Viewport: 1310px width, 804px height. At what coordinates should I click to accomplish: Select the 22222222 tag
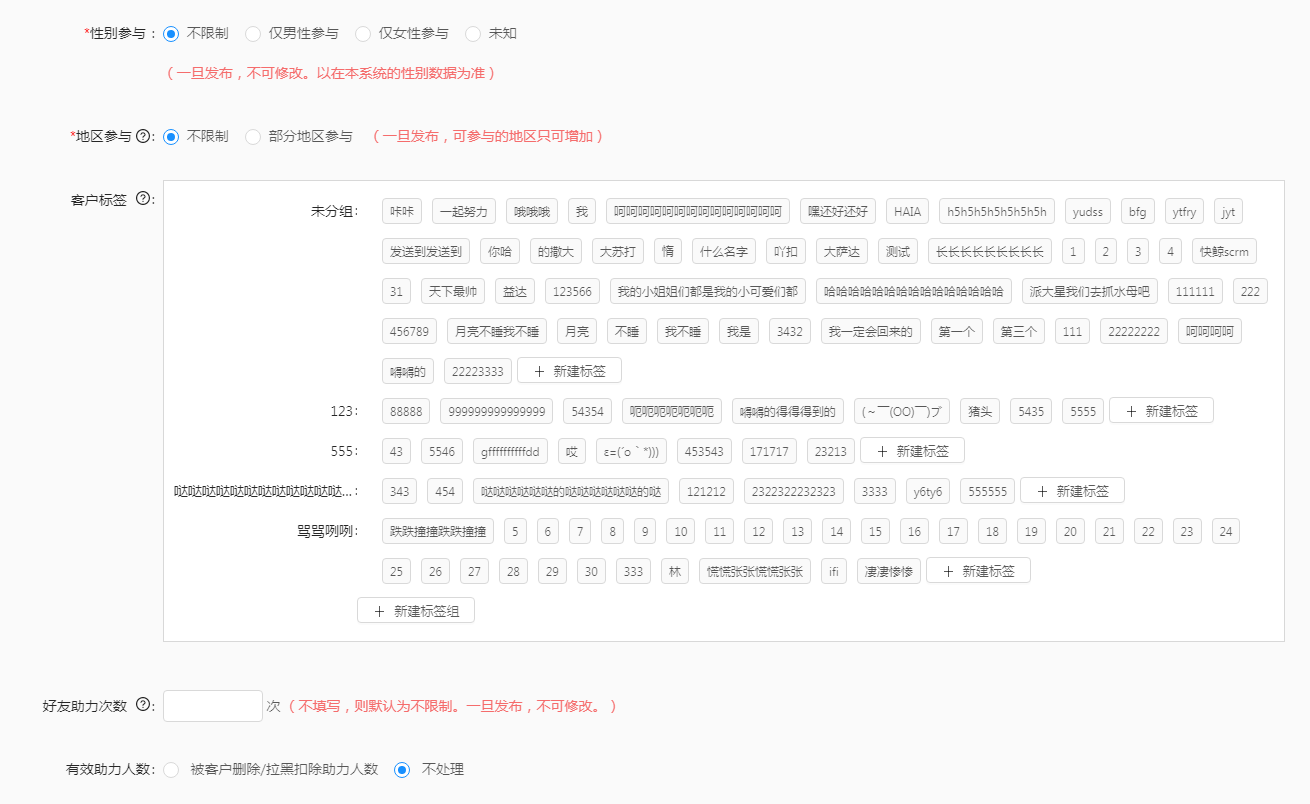(1134, 331)
